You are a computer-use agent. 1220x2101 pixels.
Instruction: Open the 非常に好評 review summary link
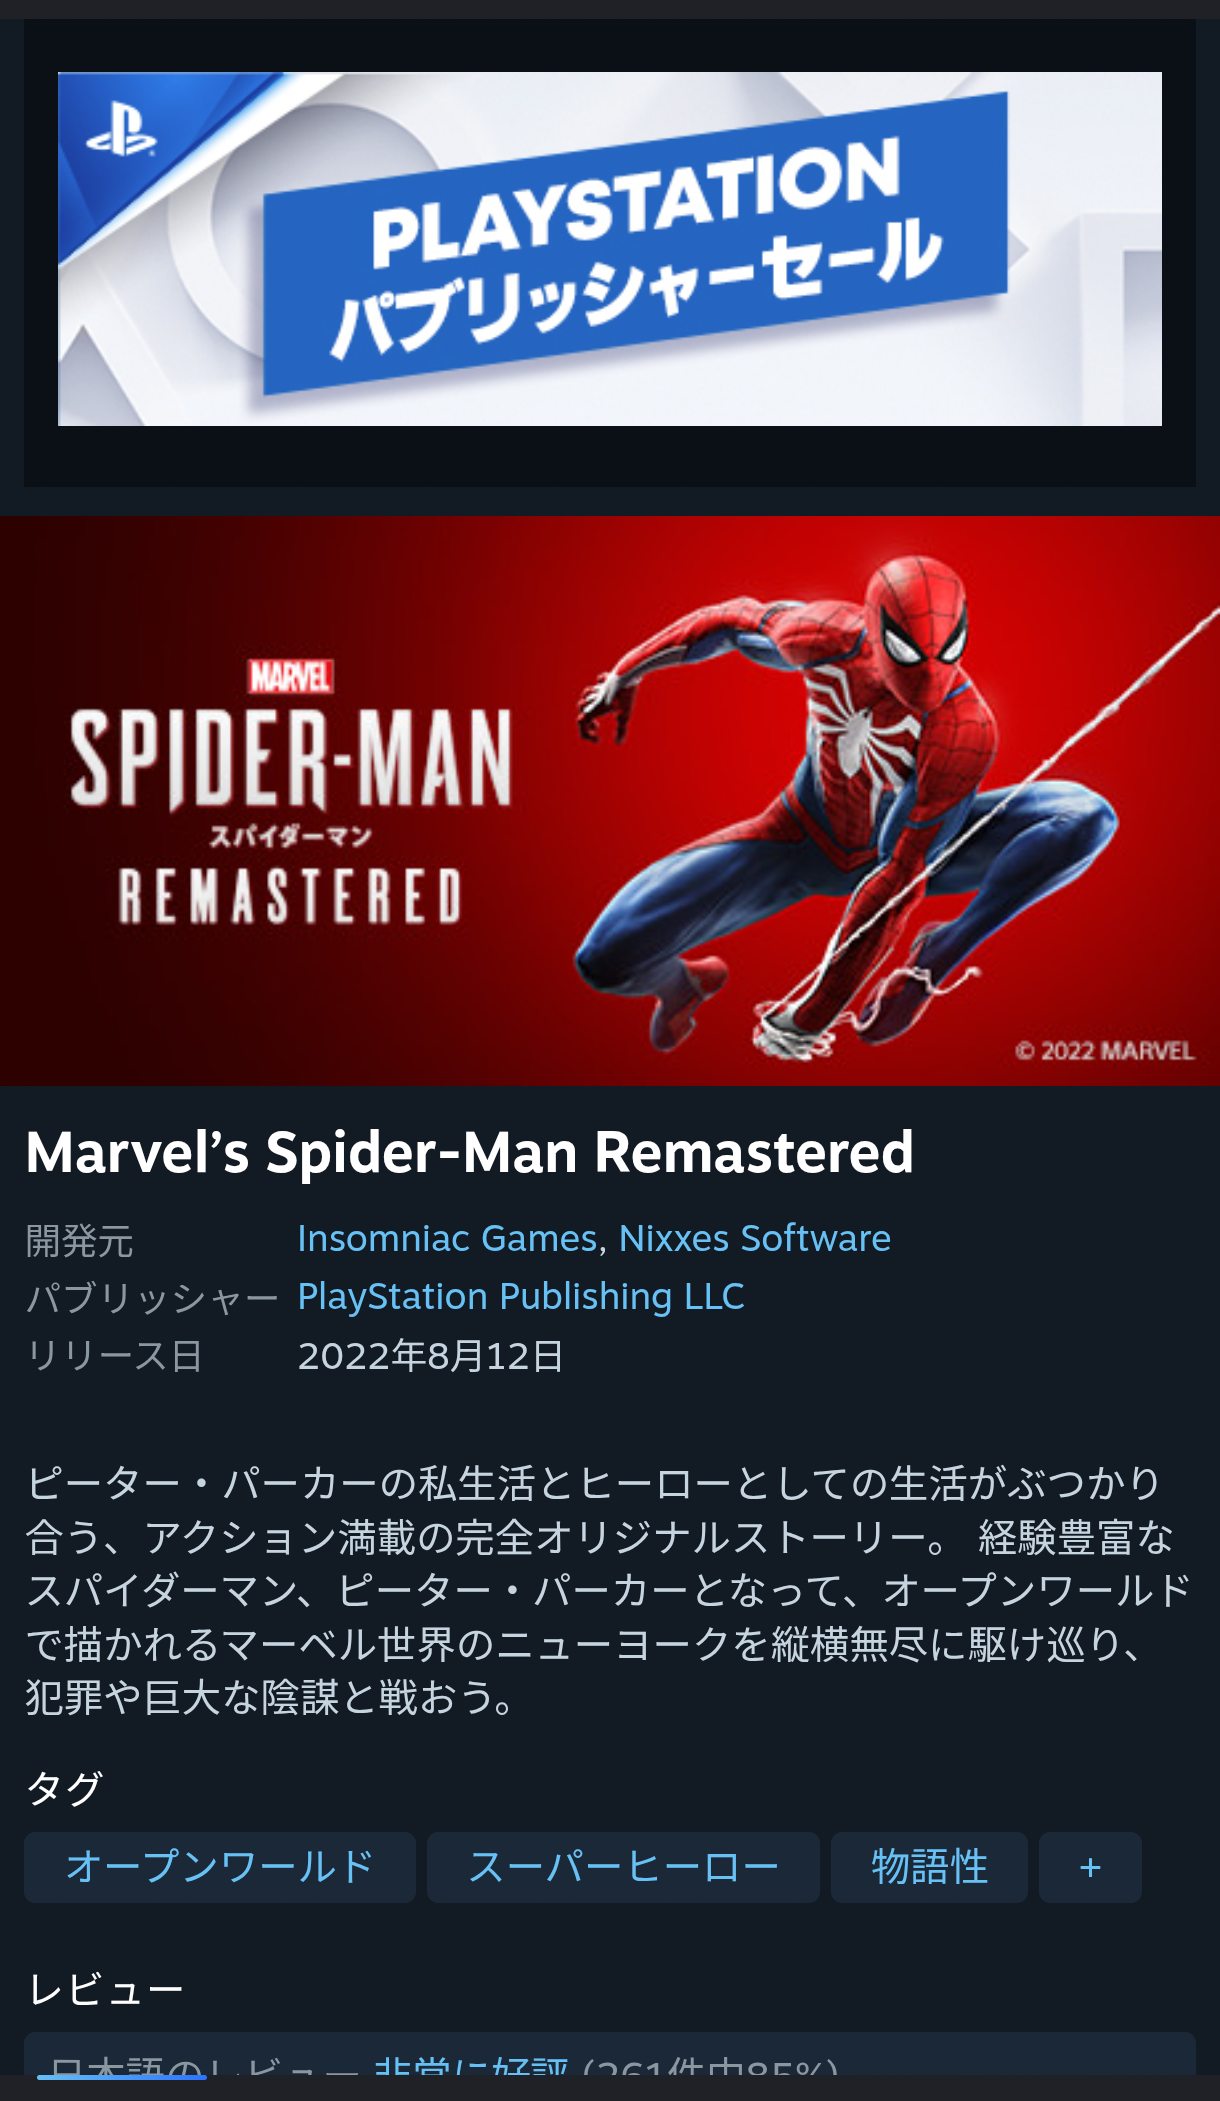point(470,2064)
